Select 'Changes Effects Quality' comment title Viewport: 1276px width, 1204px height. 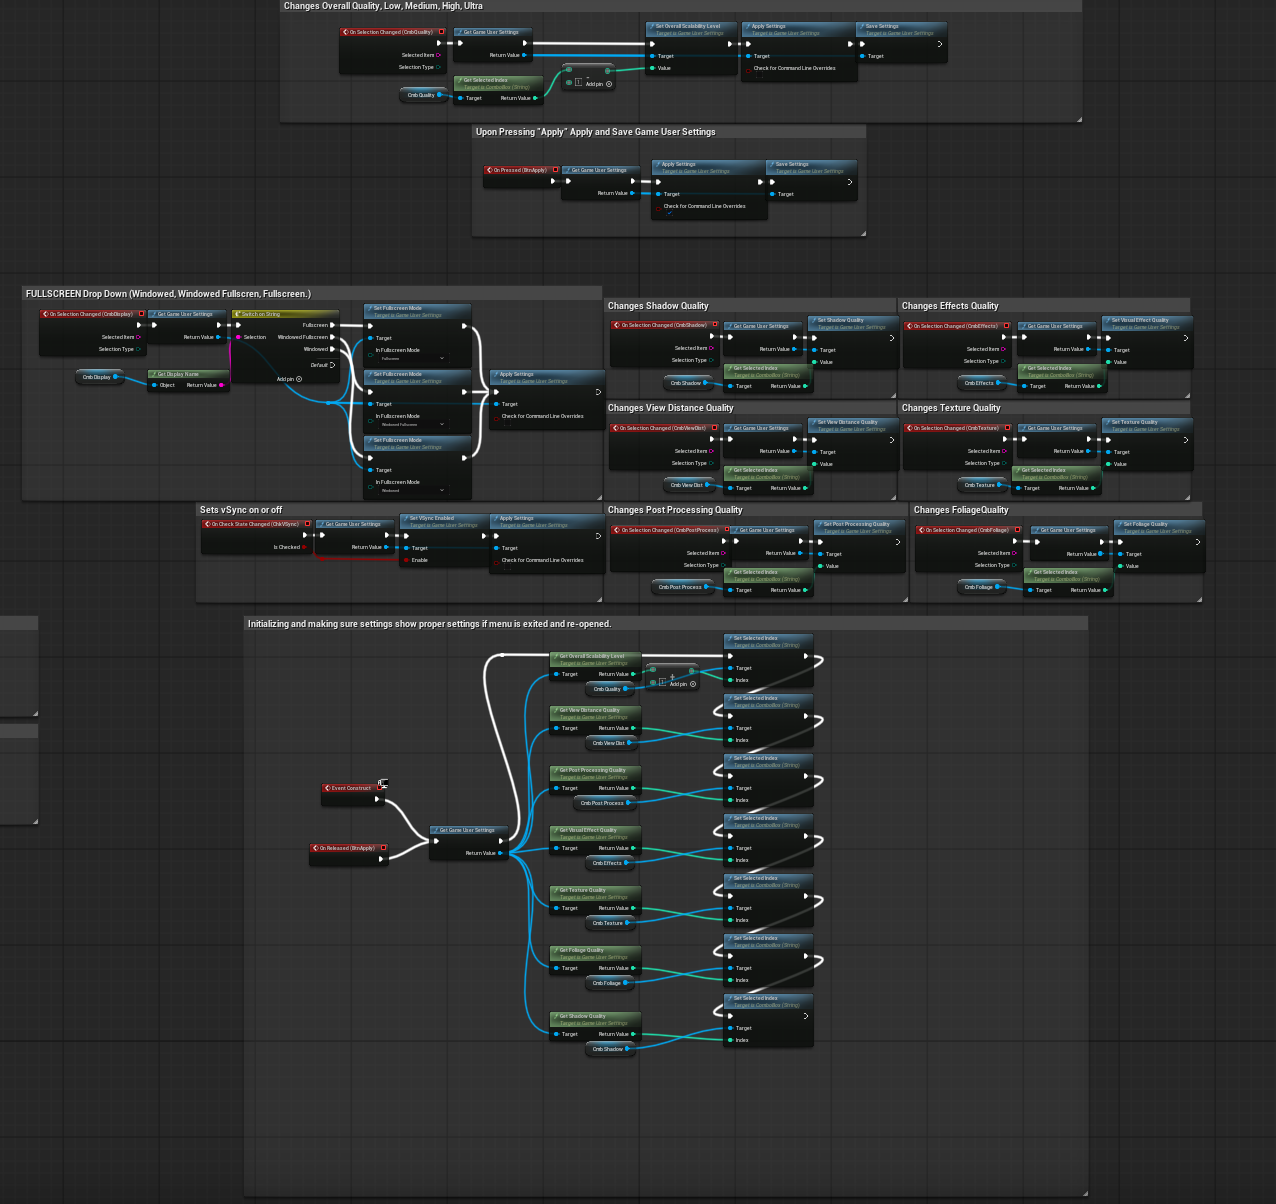point(950,306)
